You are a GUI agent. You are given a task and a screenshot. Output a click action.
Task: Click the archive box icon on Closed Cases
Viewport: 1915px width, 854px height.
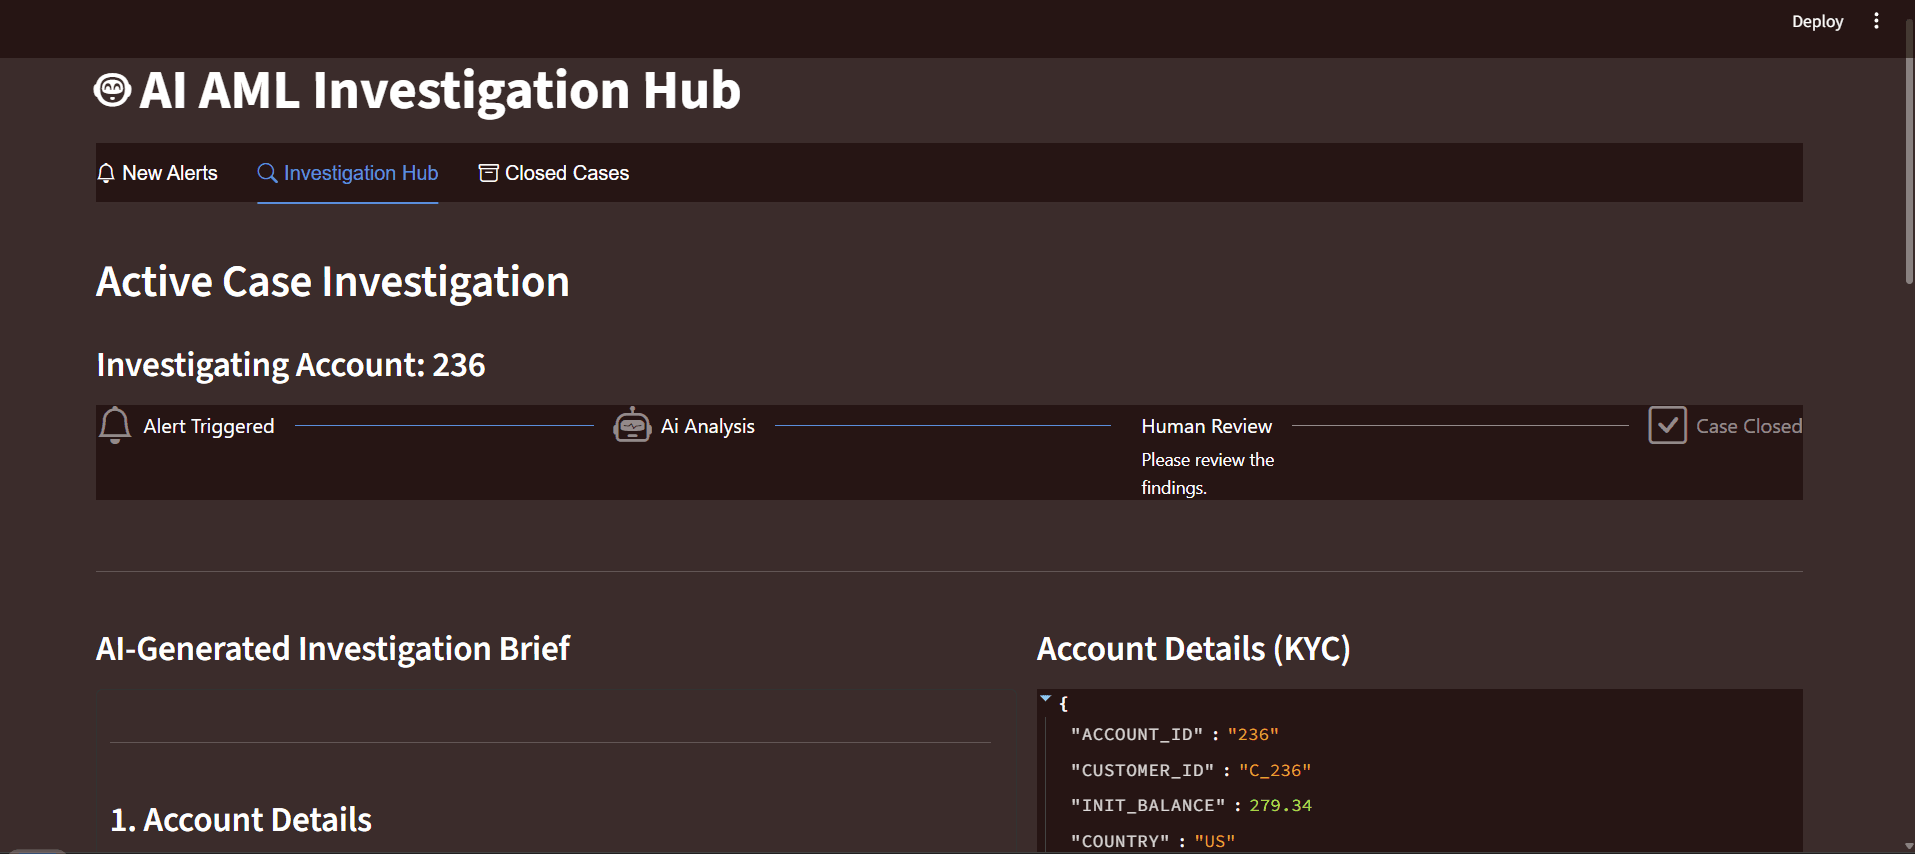coord(488,173)
